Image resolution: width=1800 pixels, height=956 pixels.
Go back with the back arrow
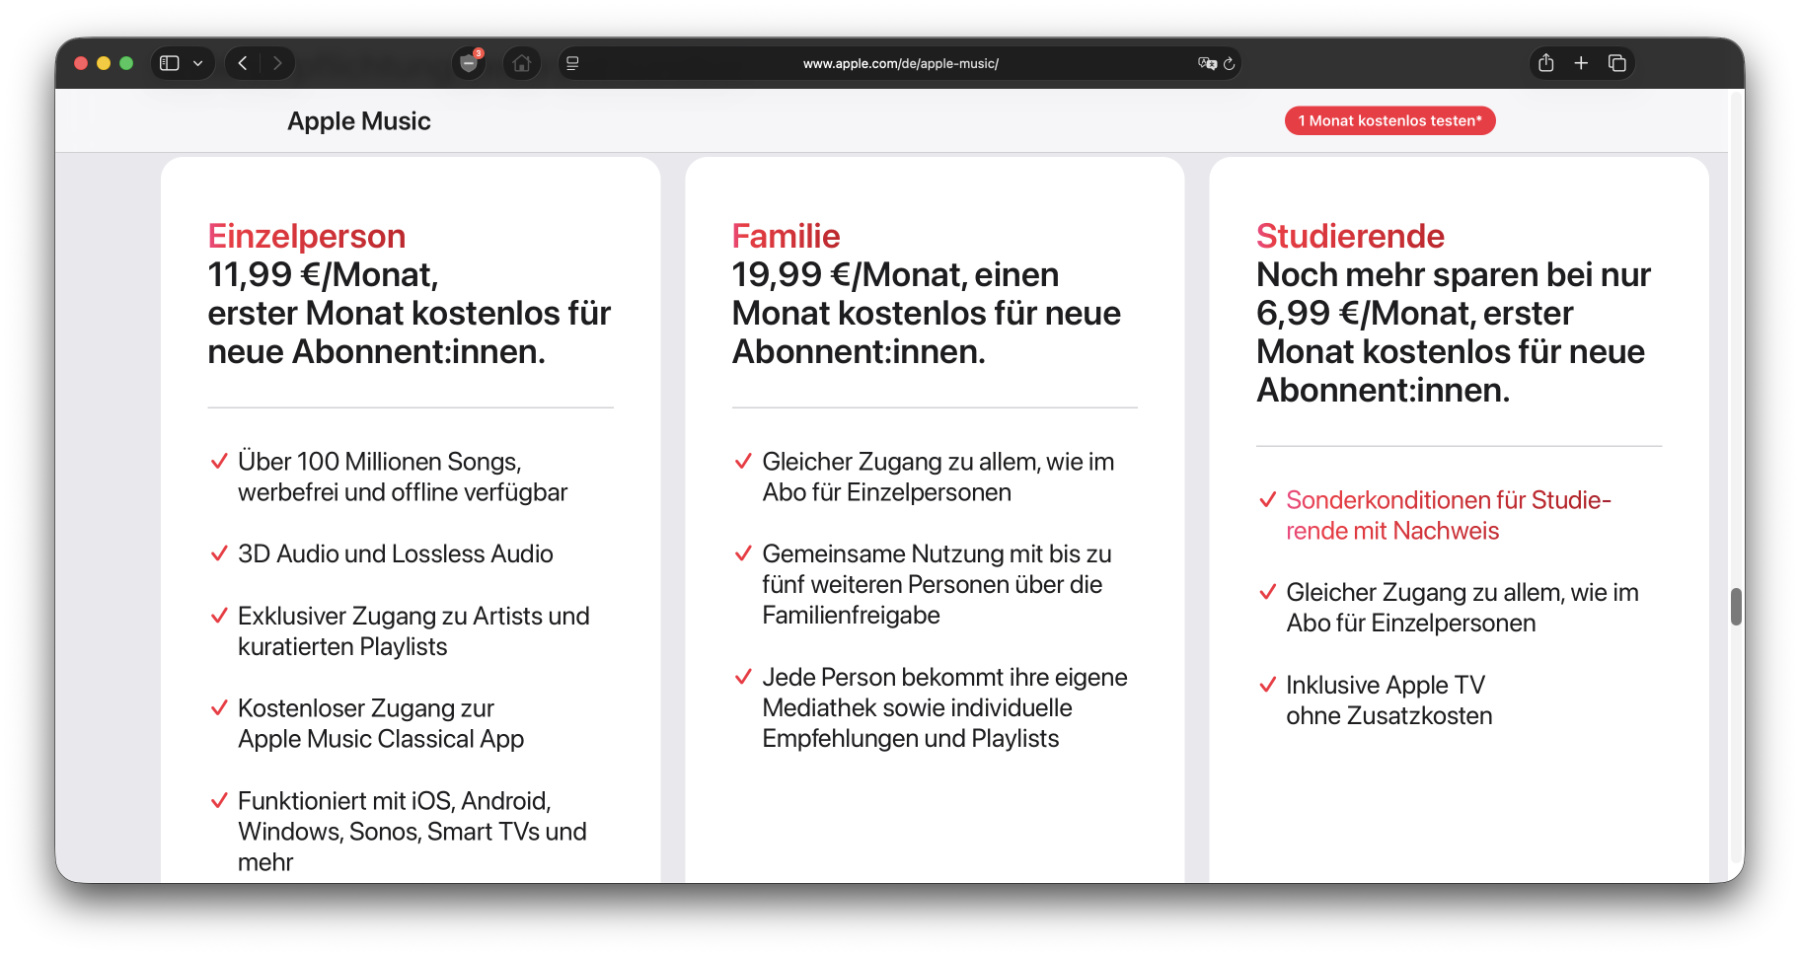pos(243,63)
